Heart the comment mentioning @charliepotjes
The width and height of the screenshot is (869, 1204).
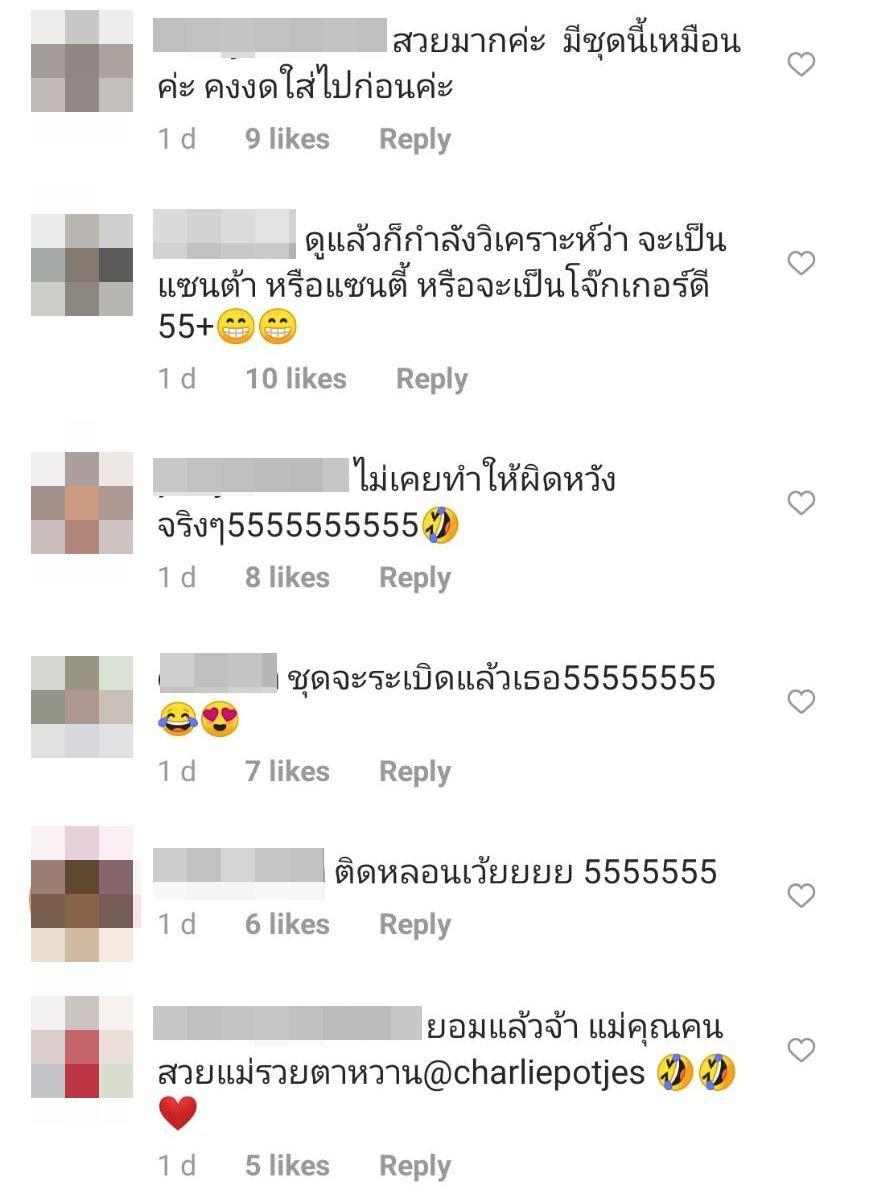[x=802, y=1050]
